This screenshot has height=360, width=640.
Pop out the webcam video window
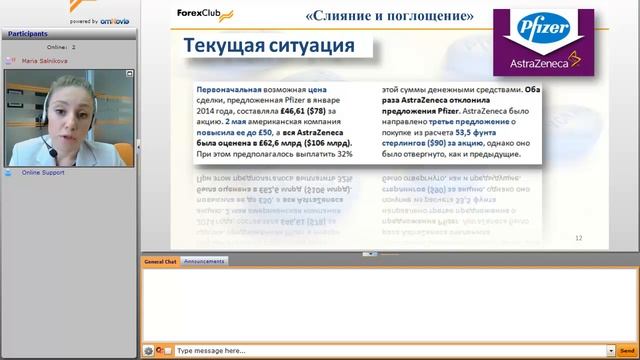click(129, 74)
